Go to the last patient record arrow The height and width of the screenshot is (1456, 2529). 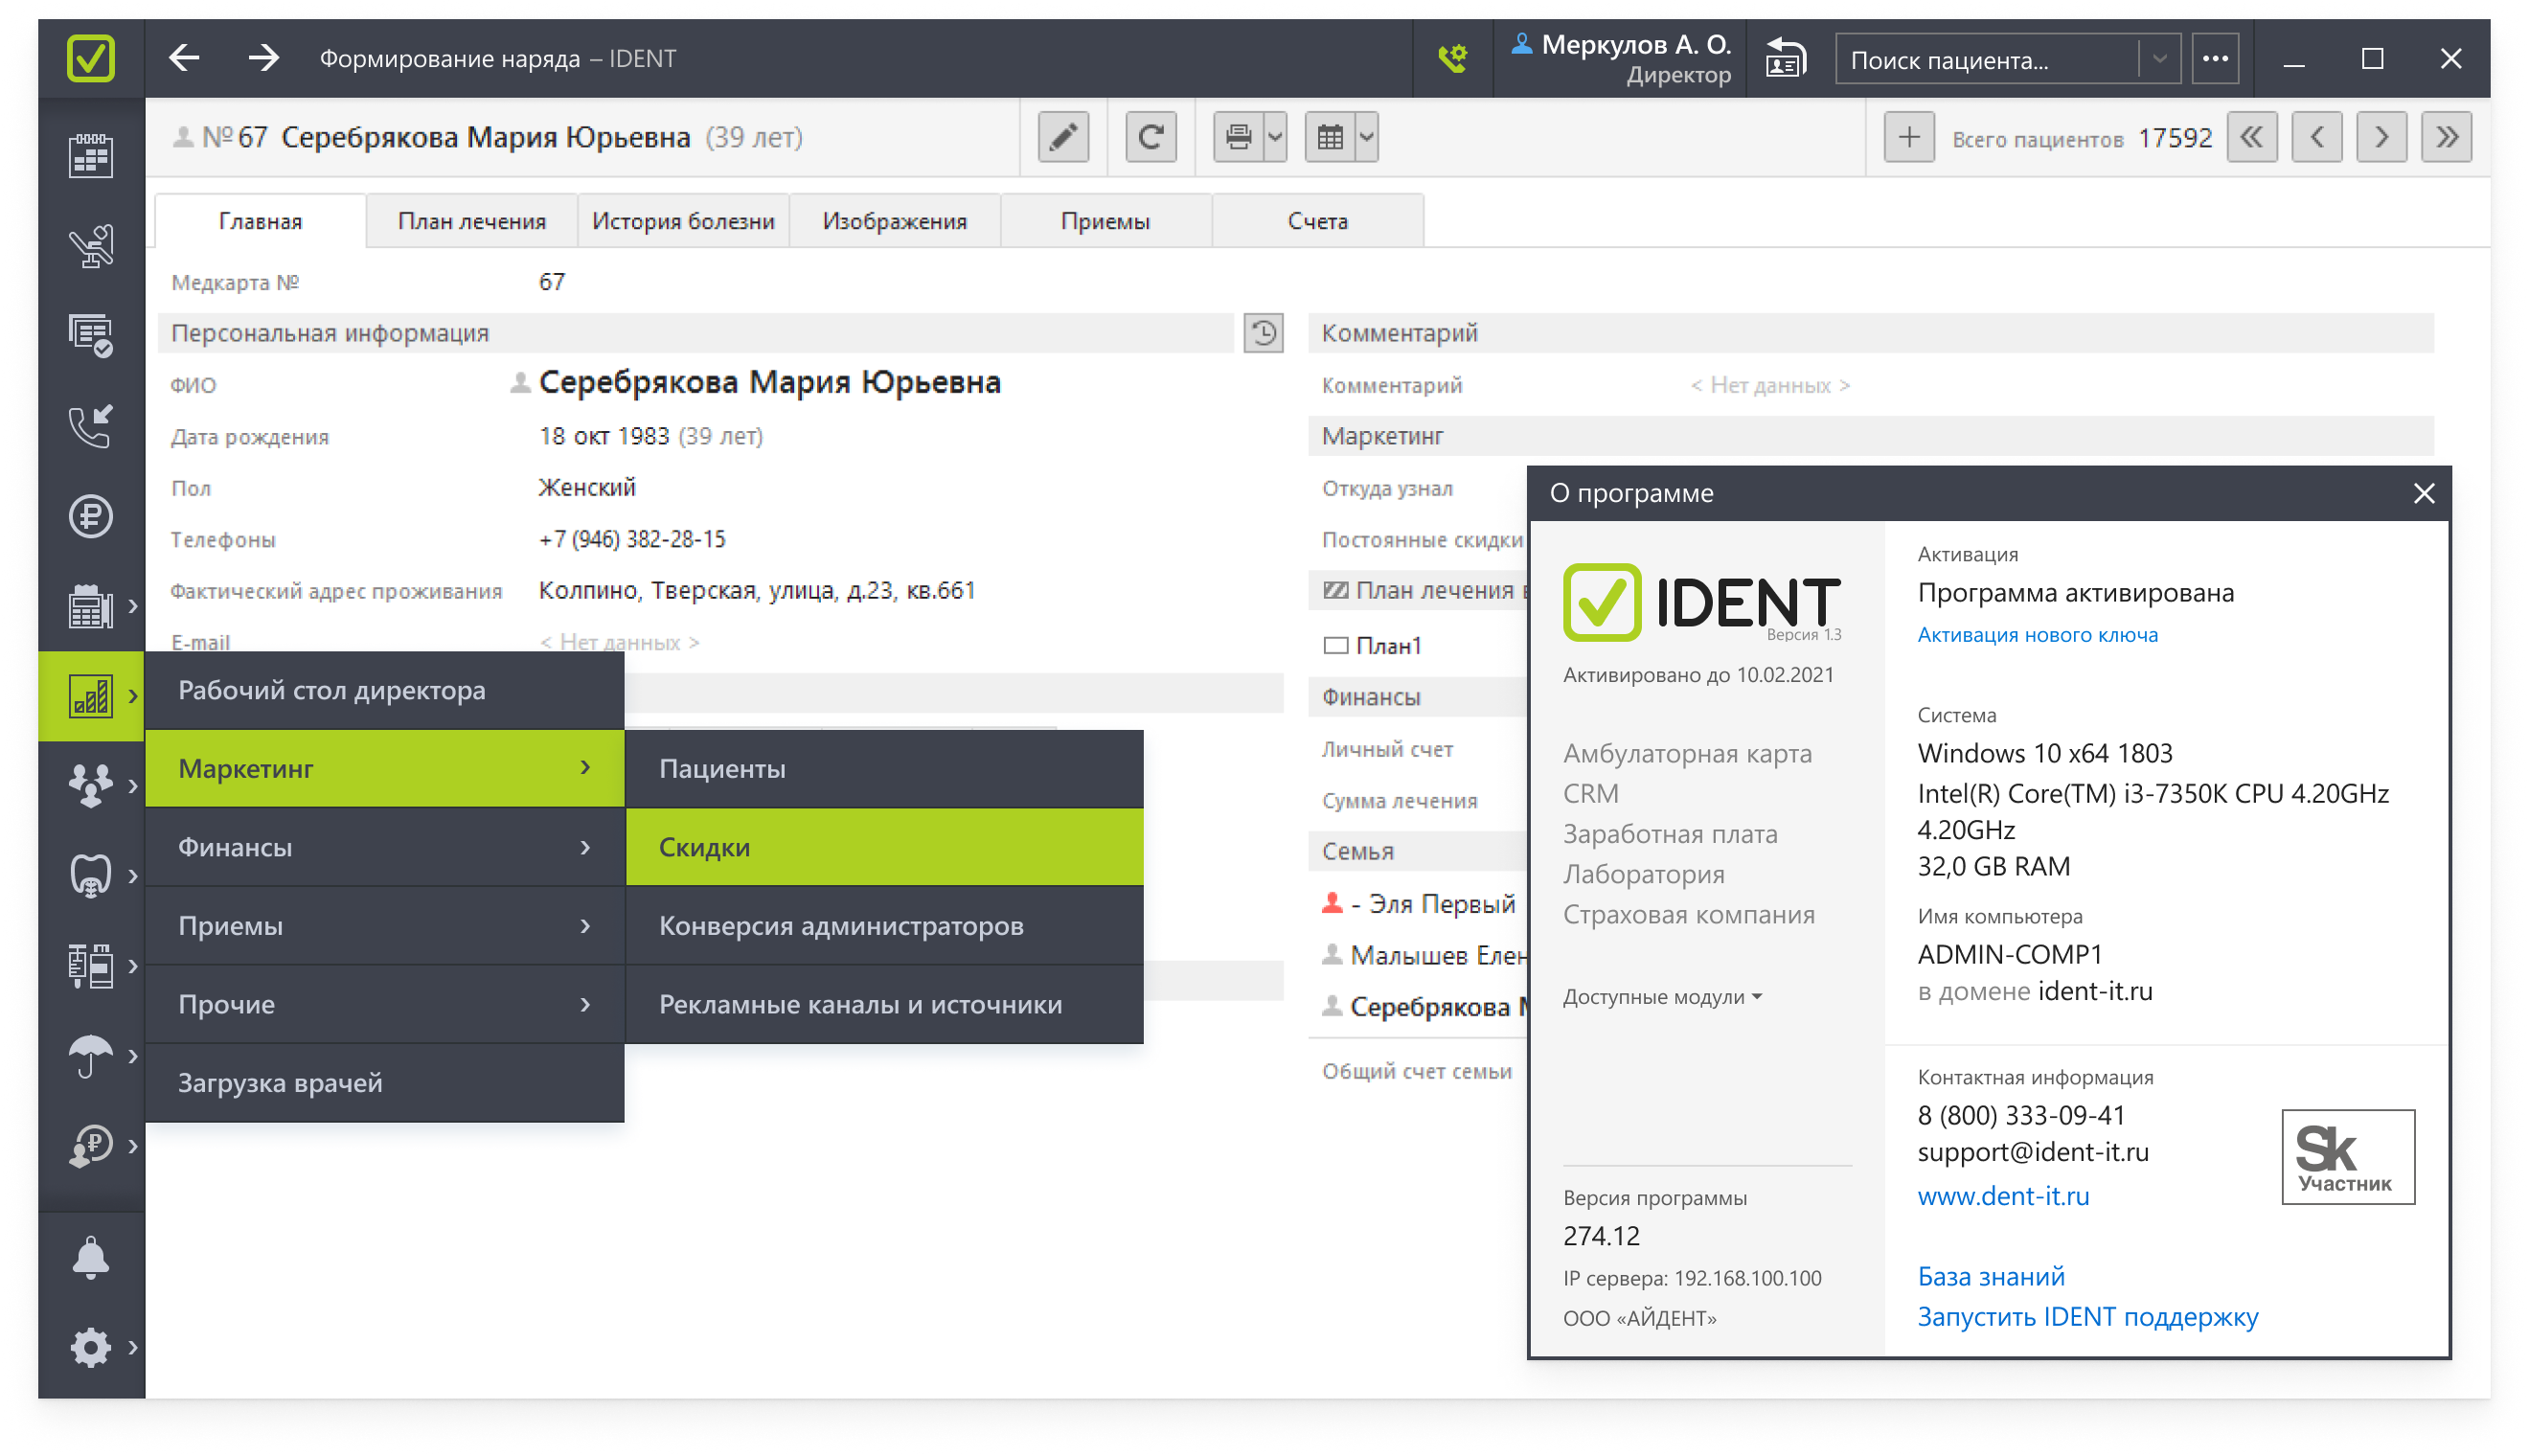[x=2446, y=137]
